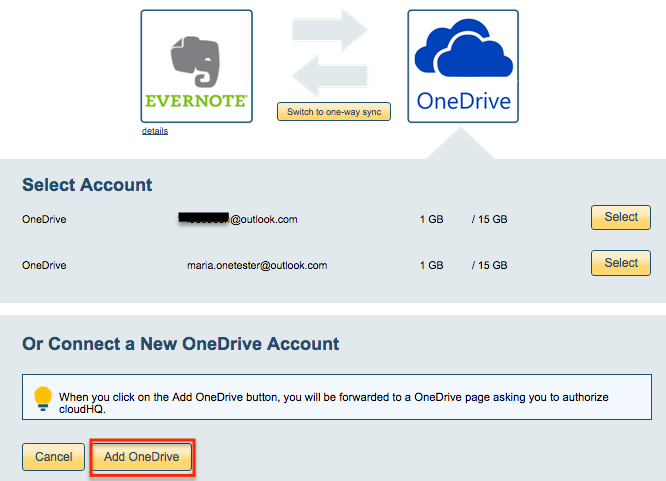666x481 pixels.
Task: Click the yellow lightbulb tip icon
Action: point(43,397)
